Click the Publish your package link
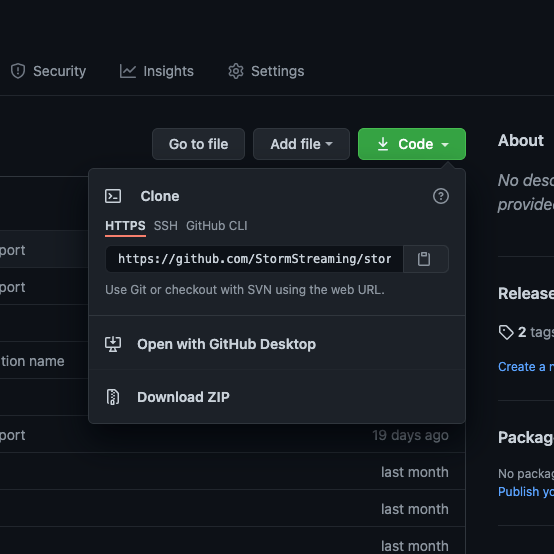 (x=526, y=491)
